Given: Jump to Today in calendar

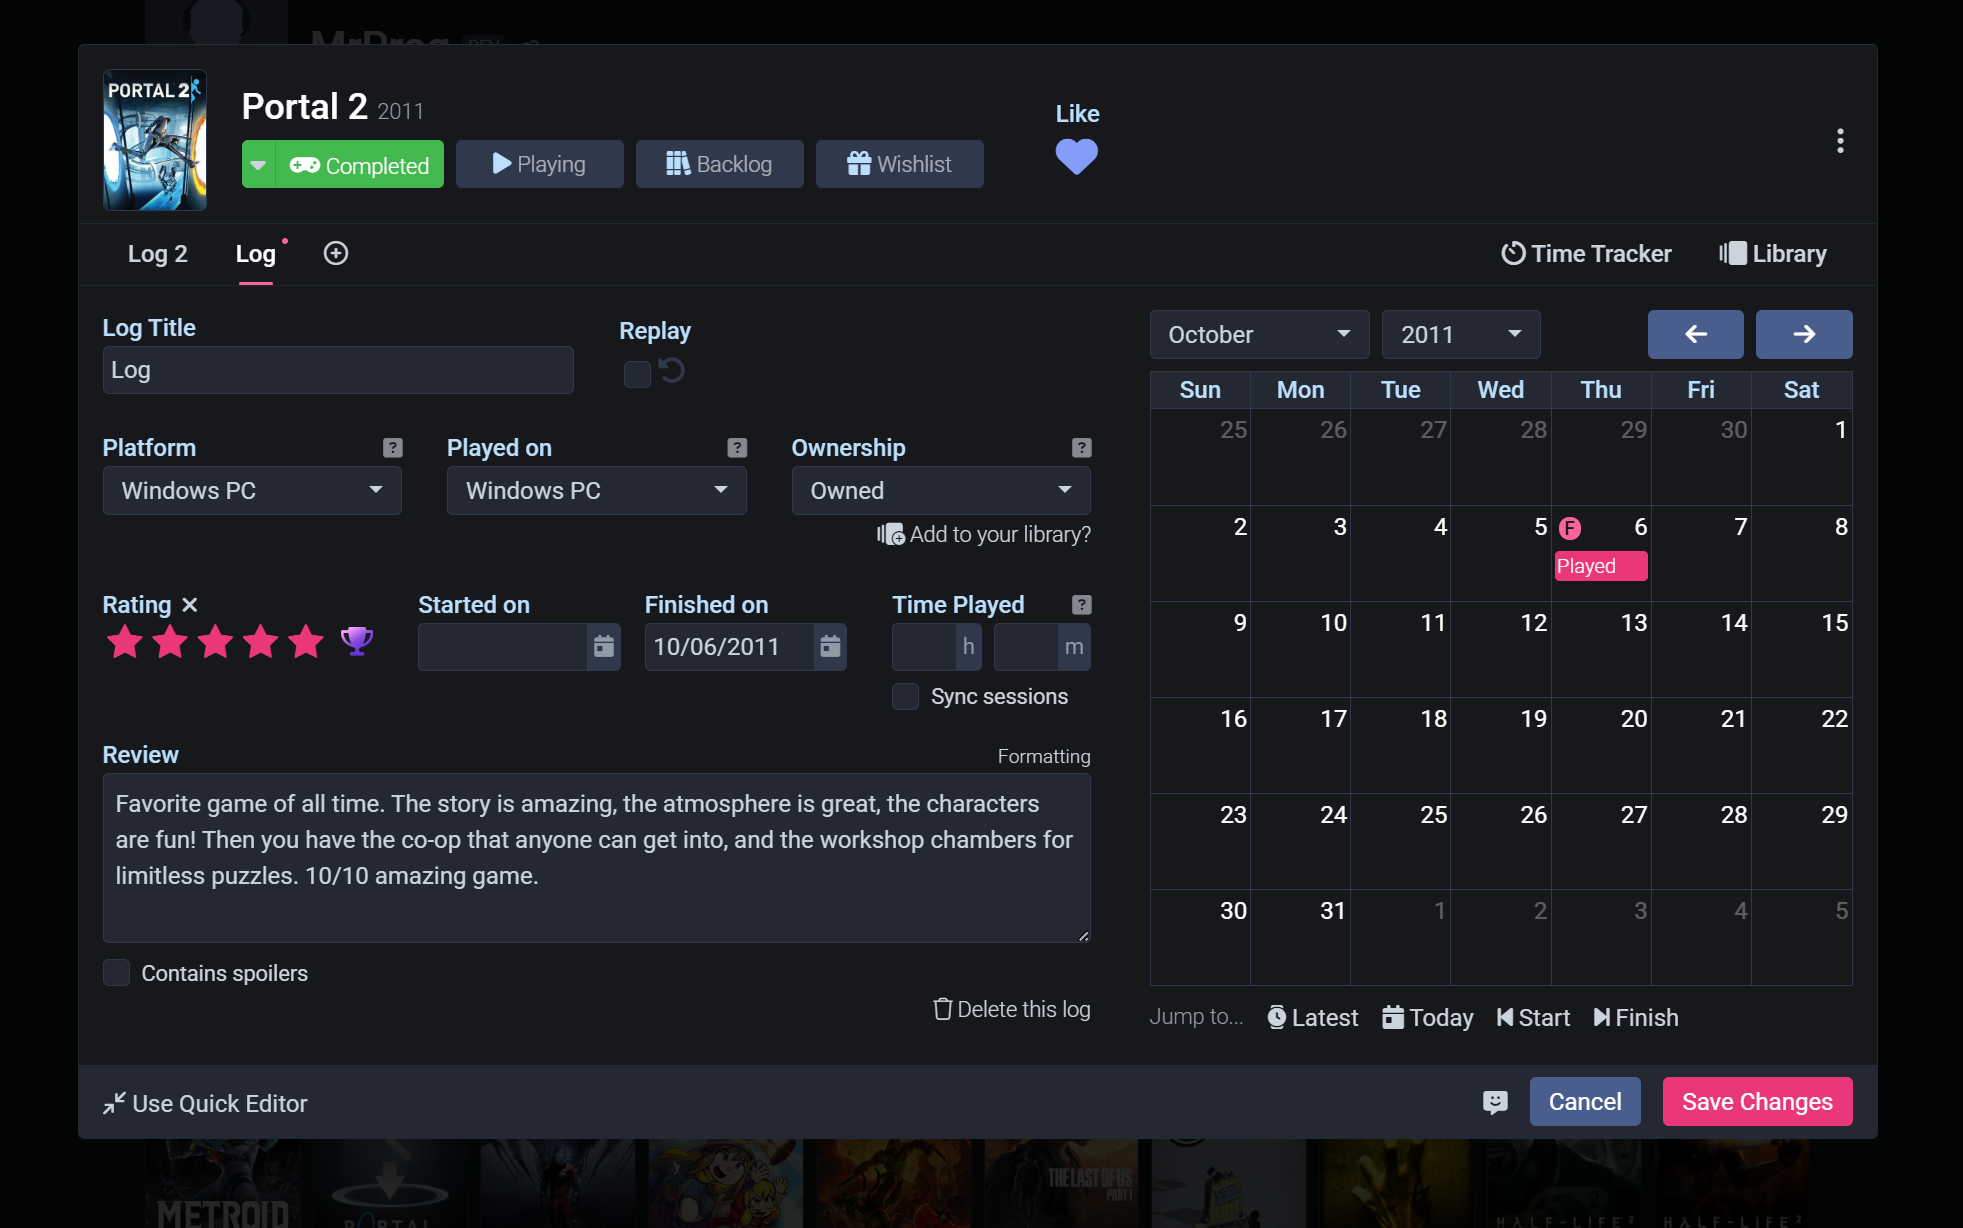Looking at the screenshot, I should coord(1428,1018).
